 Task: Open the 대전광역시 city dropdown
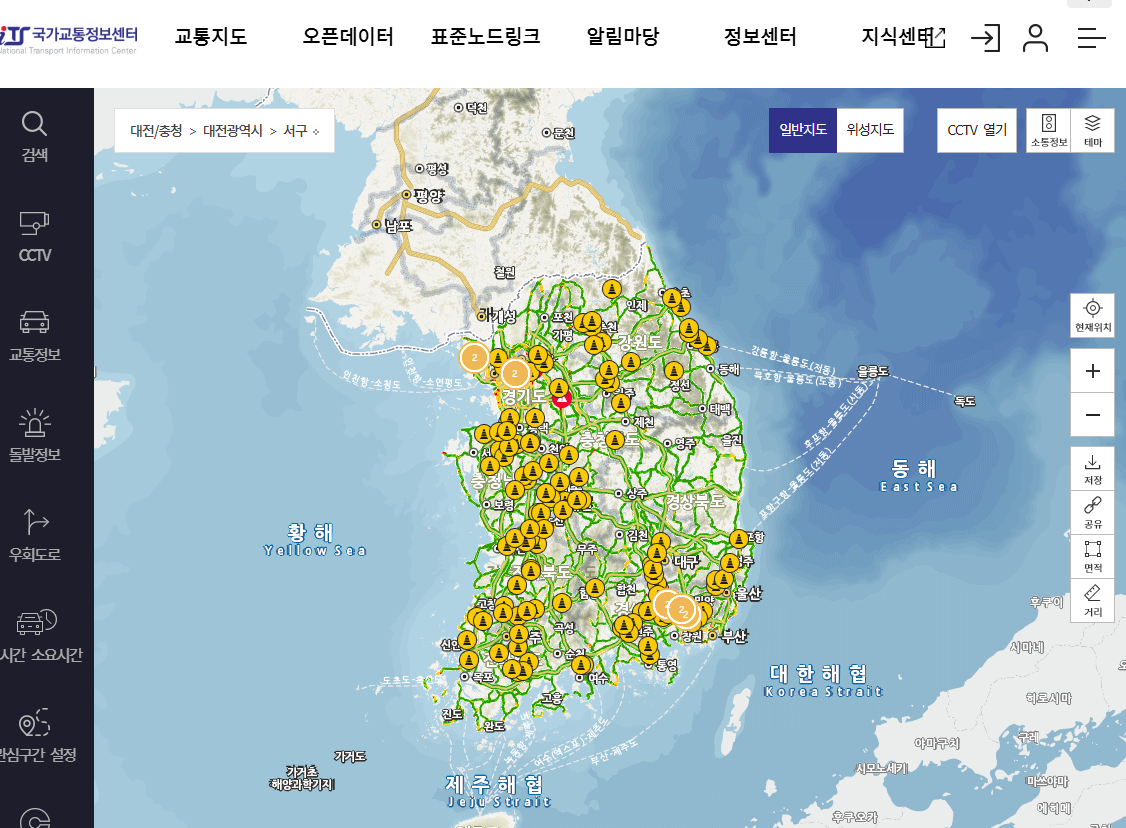point(233,131)
